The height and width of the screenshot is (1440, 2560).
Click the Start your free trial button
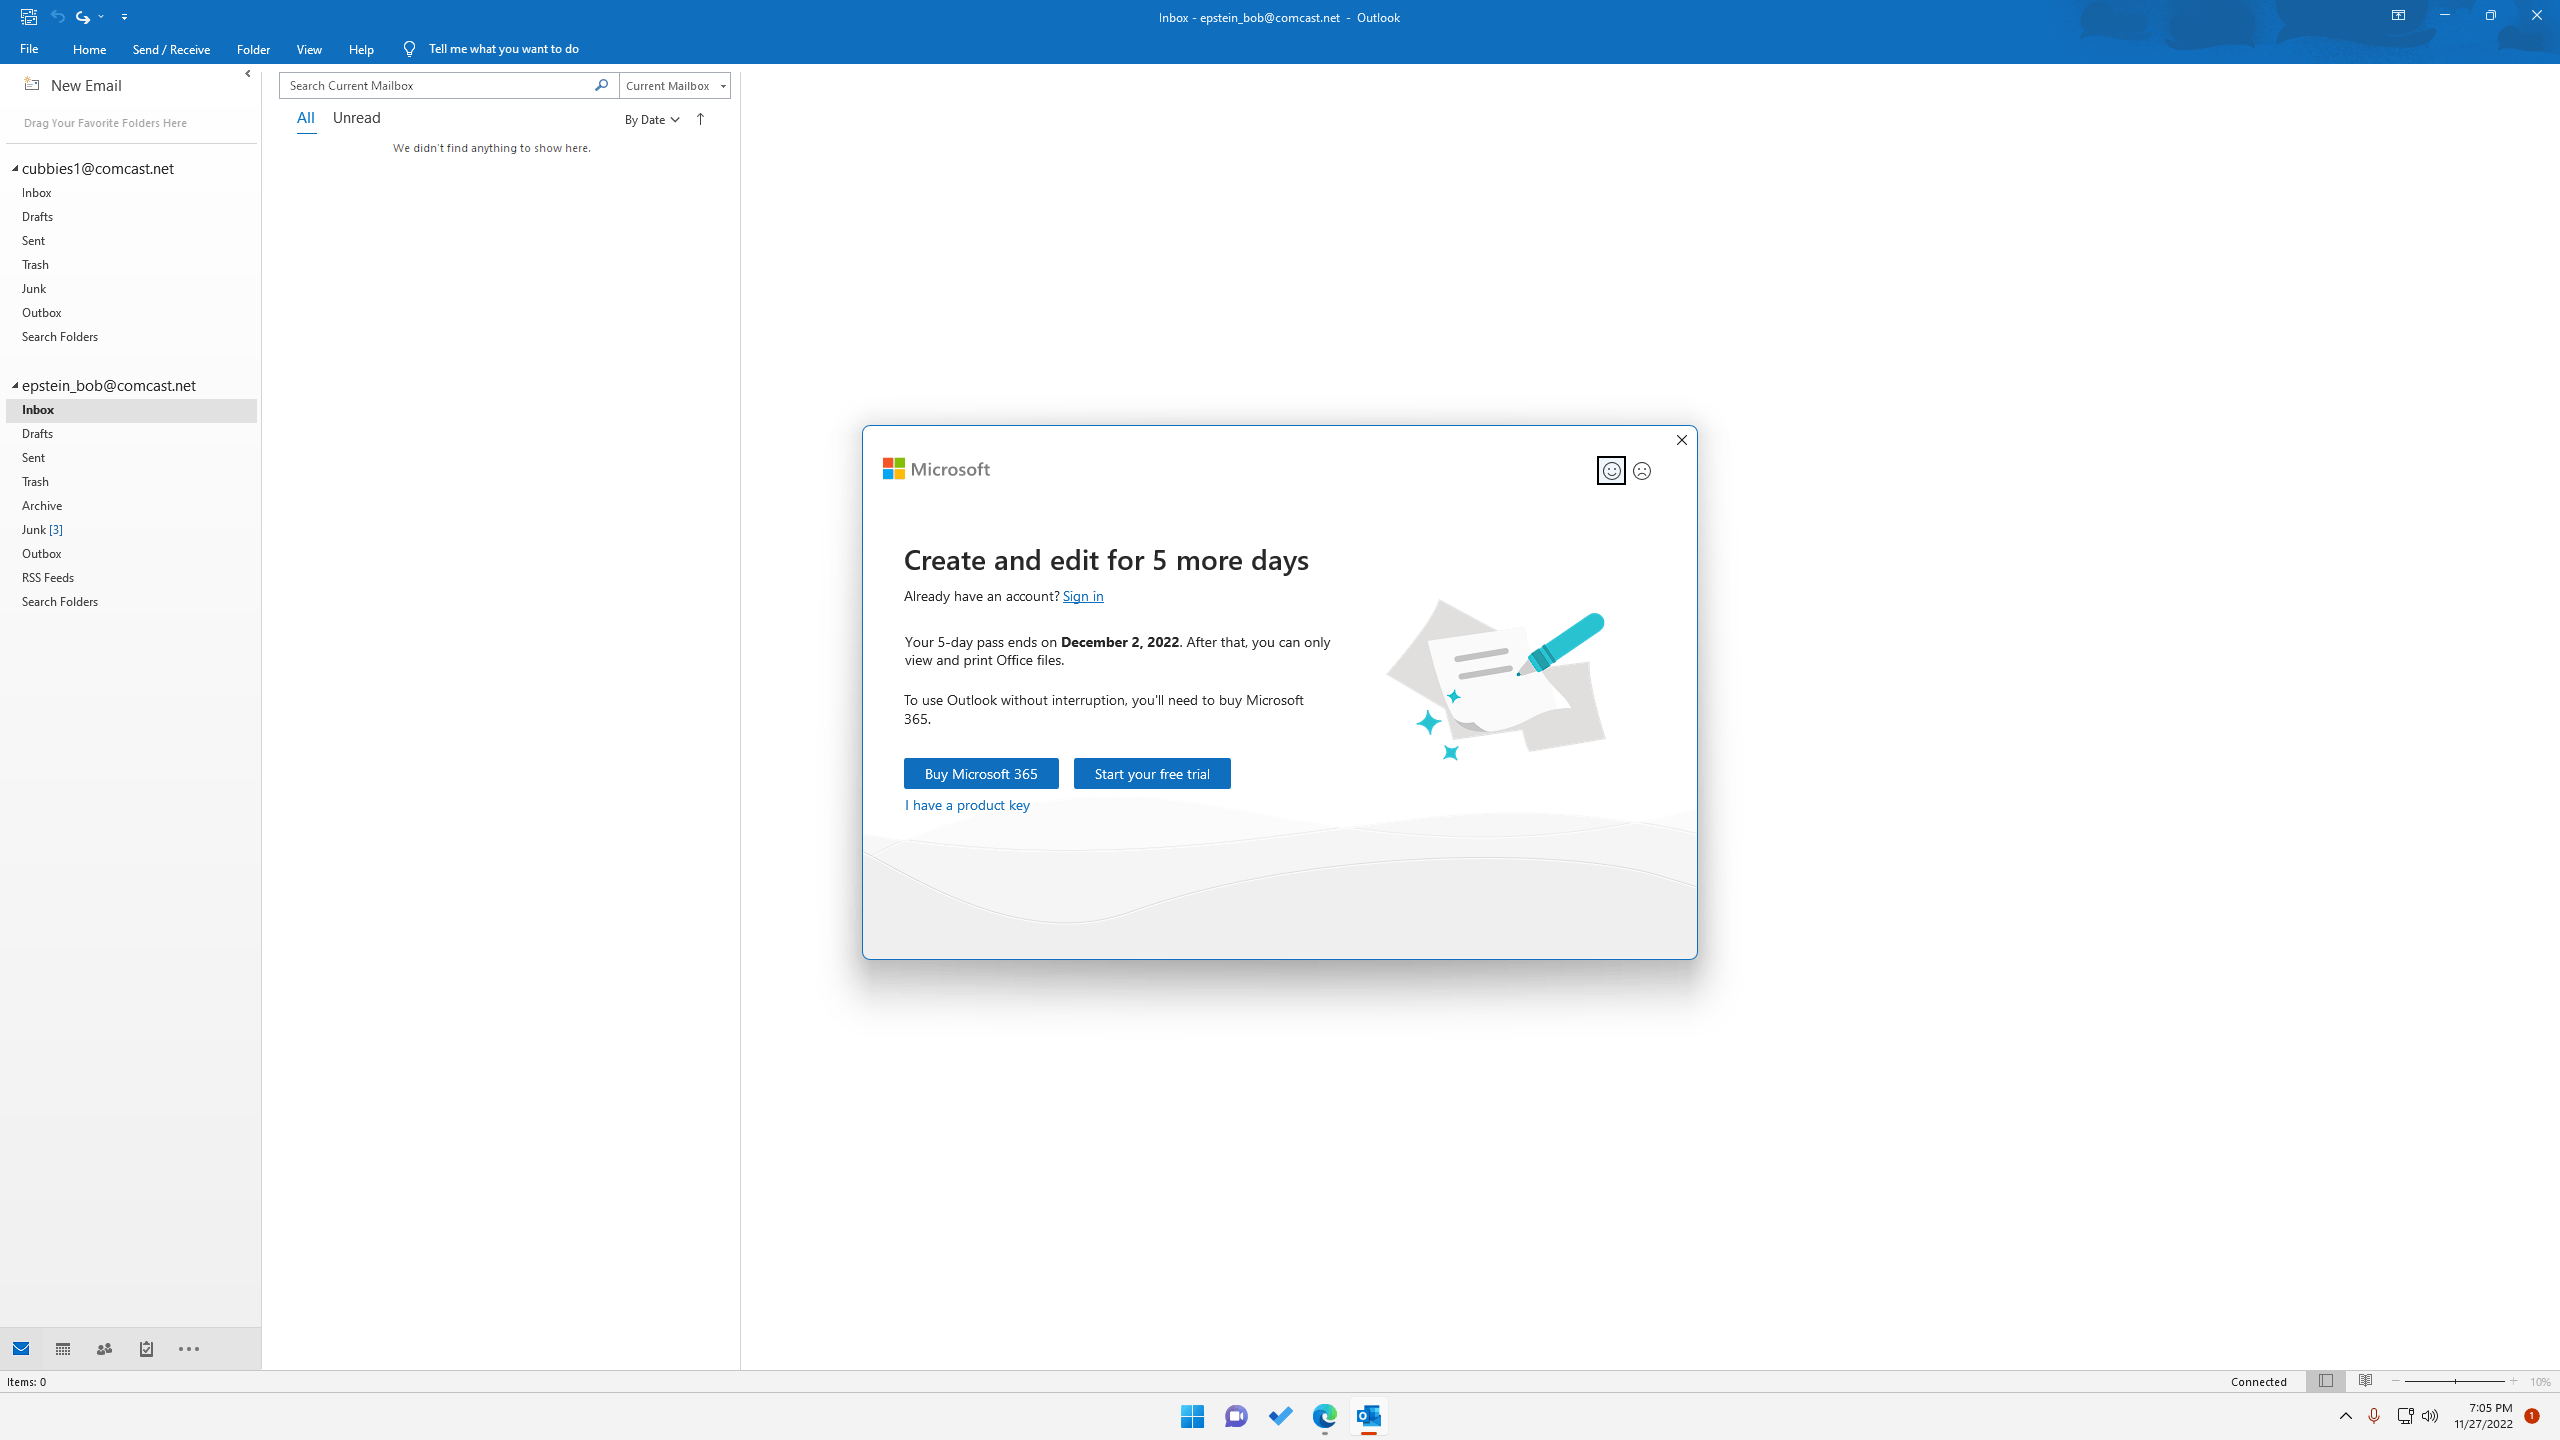[1151, 774]
